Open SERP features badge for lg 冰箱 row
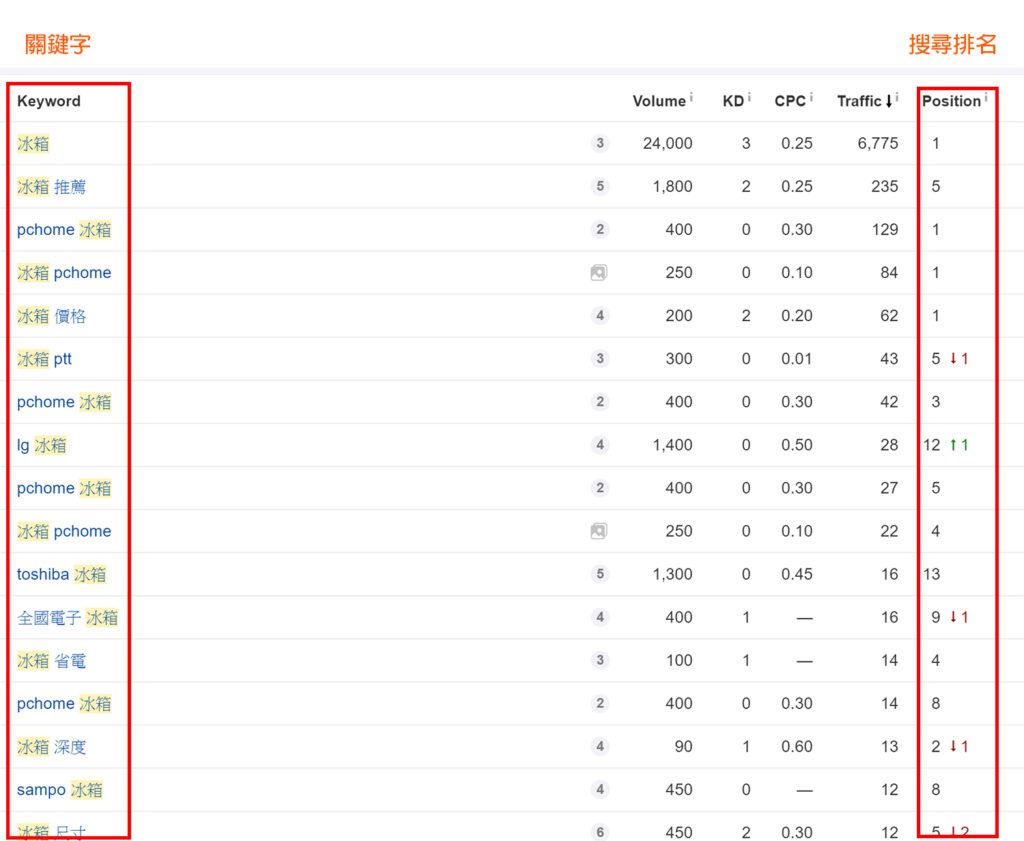 [x=600, y=445]
